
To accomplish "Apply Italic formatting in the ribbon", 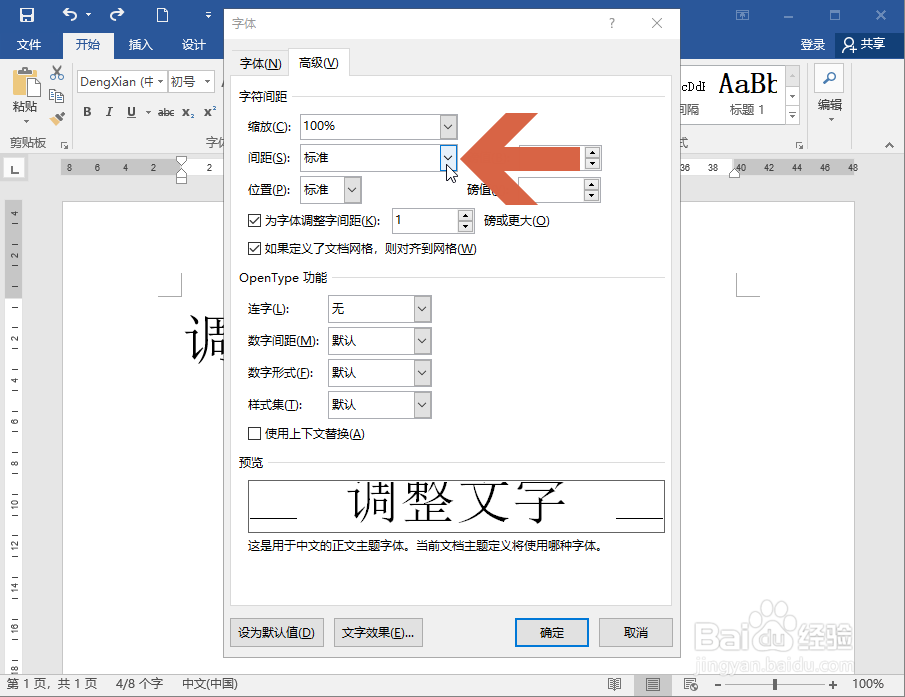I will [x=108, y=112].
